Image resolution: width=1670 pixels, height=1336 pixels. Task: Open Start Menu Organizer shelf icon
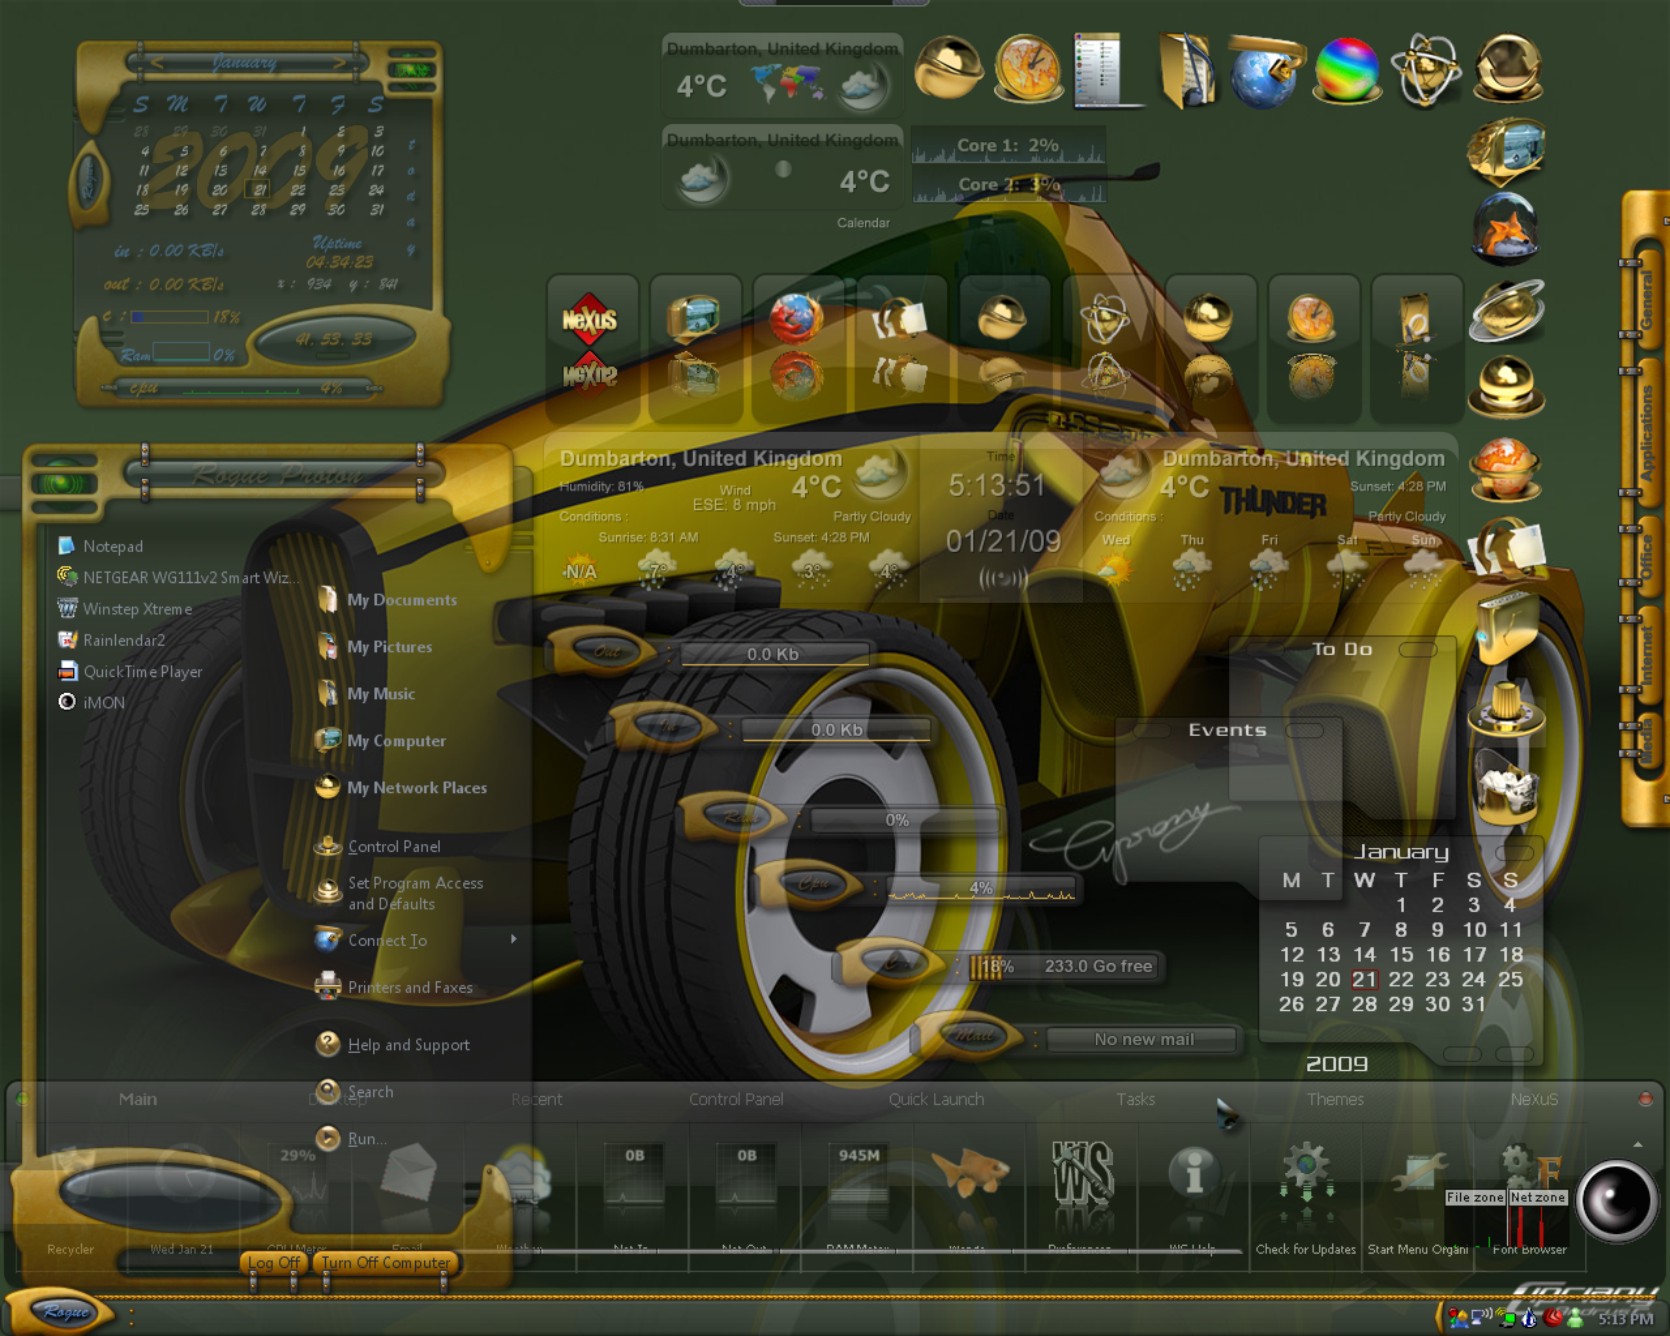(1420, 1172)
